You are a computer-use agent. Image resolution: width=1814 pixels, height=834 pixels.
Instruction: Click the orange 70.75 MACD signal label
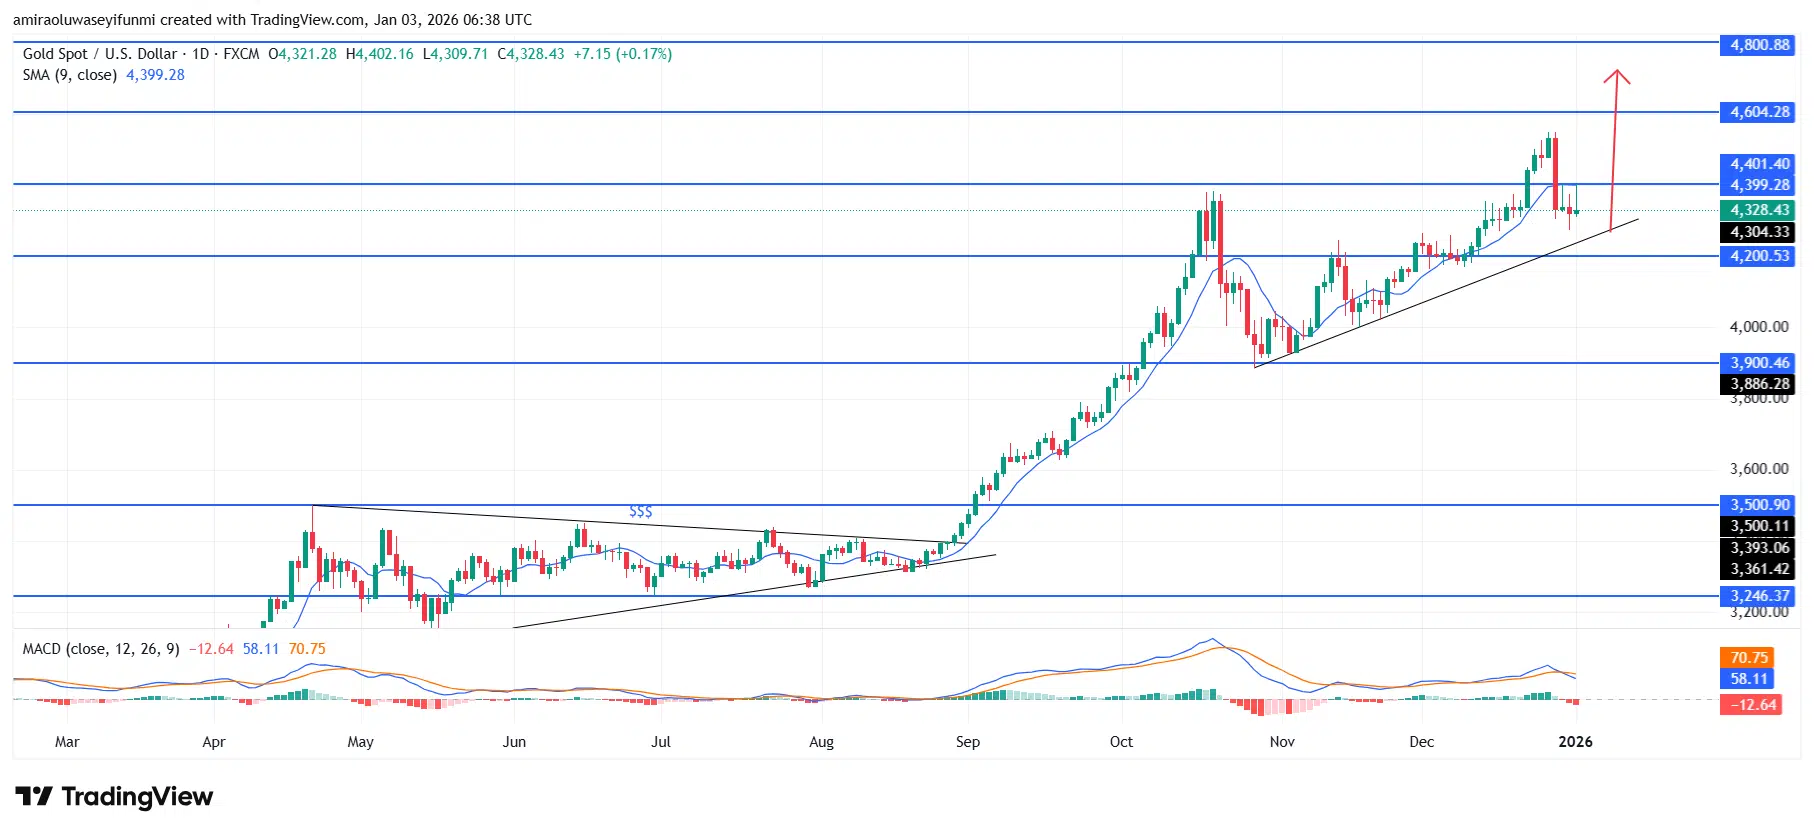[x=1749, y=658]
